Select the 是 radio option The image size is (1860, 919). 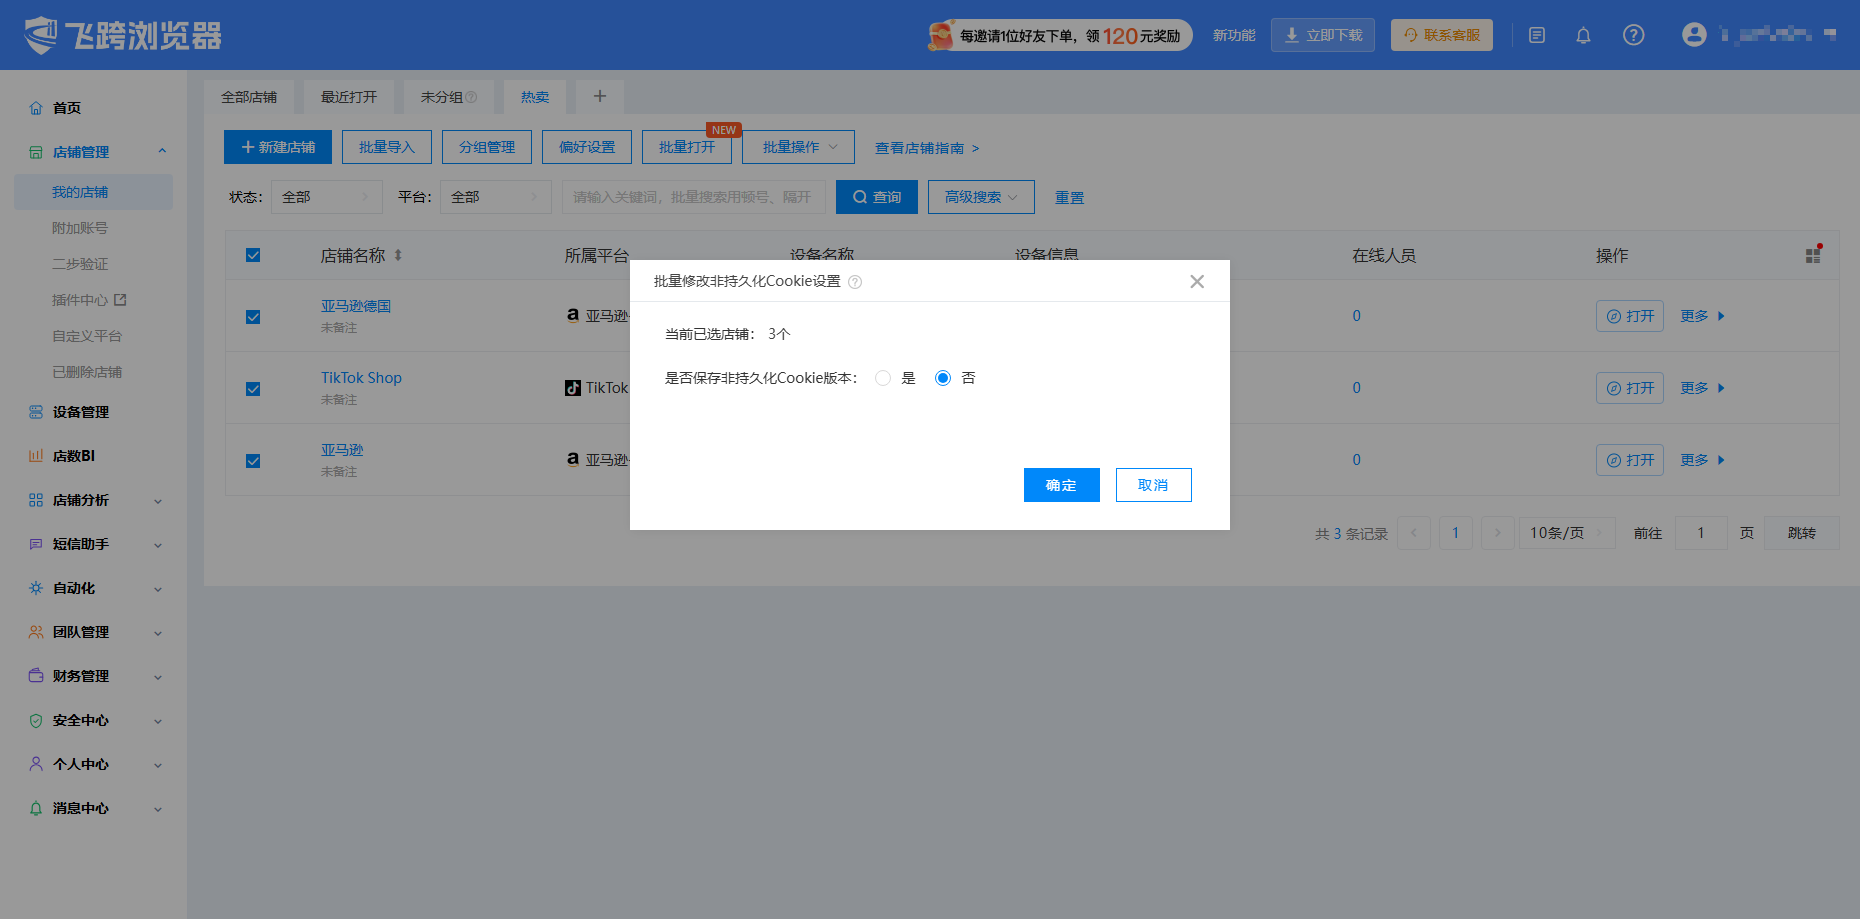point(882,378)
